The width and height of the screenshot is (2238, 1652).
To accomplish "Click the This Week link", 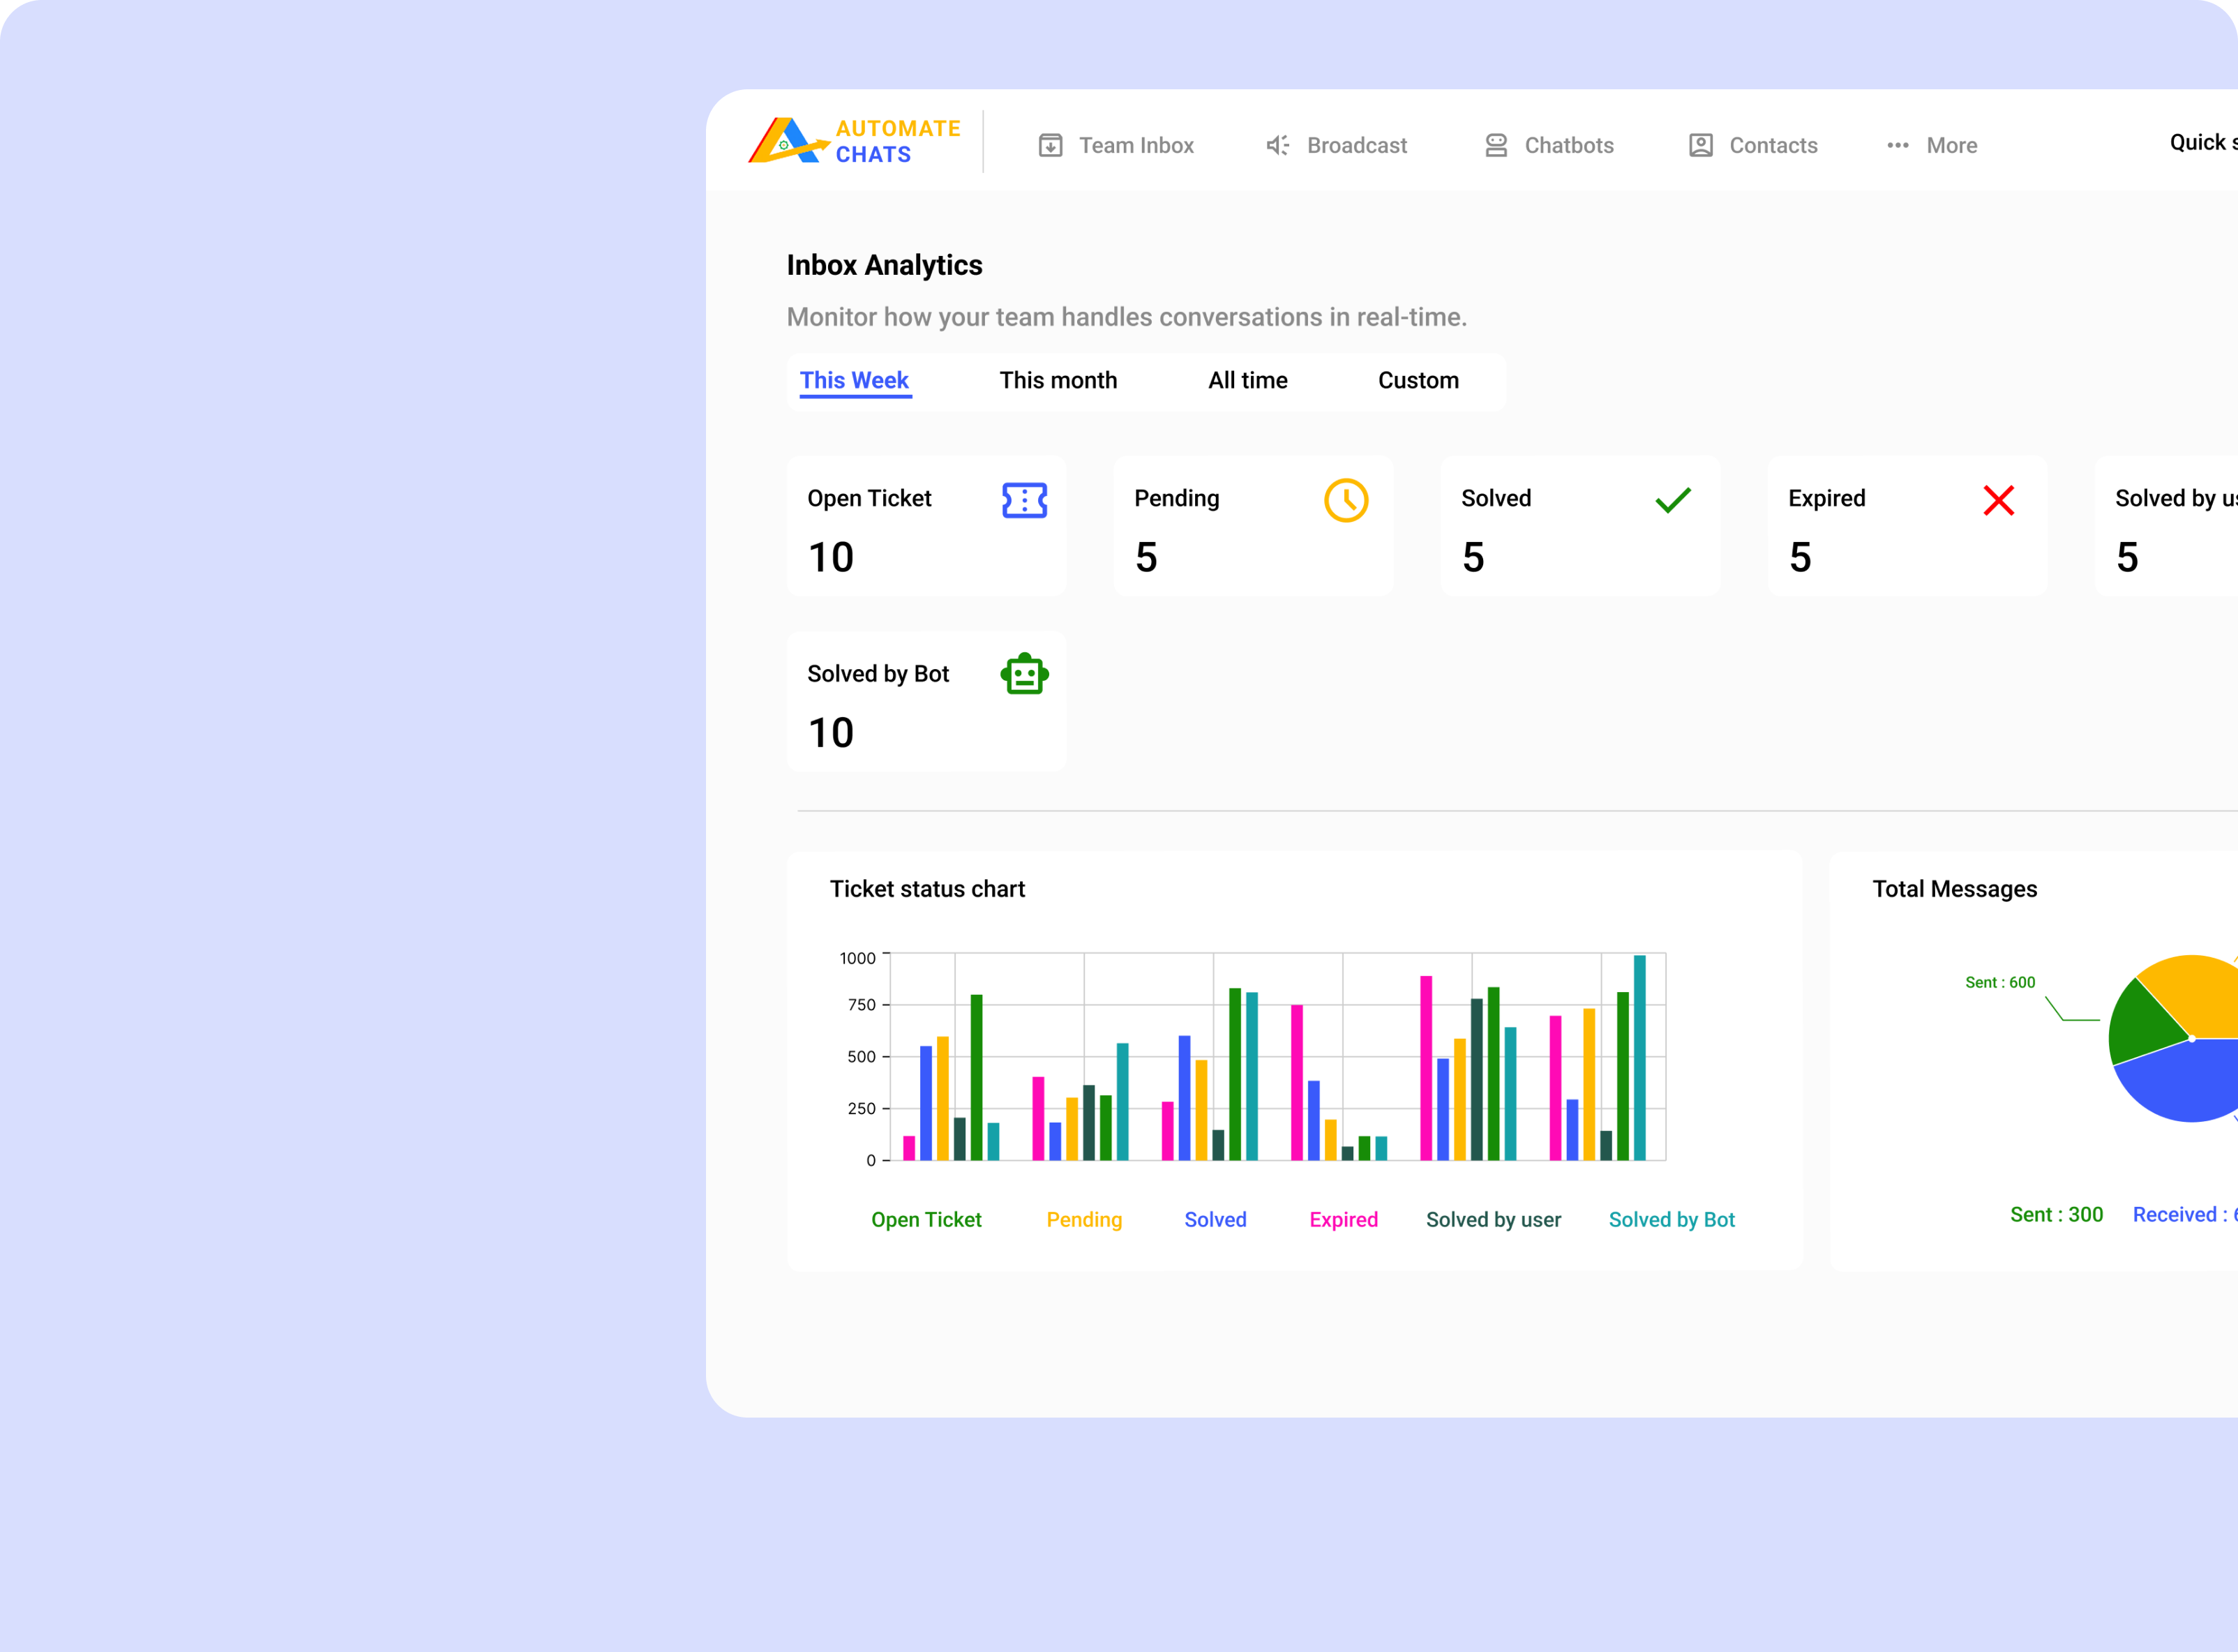I will 855,380.
